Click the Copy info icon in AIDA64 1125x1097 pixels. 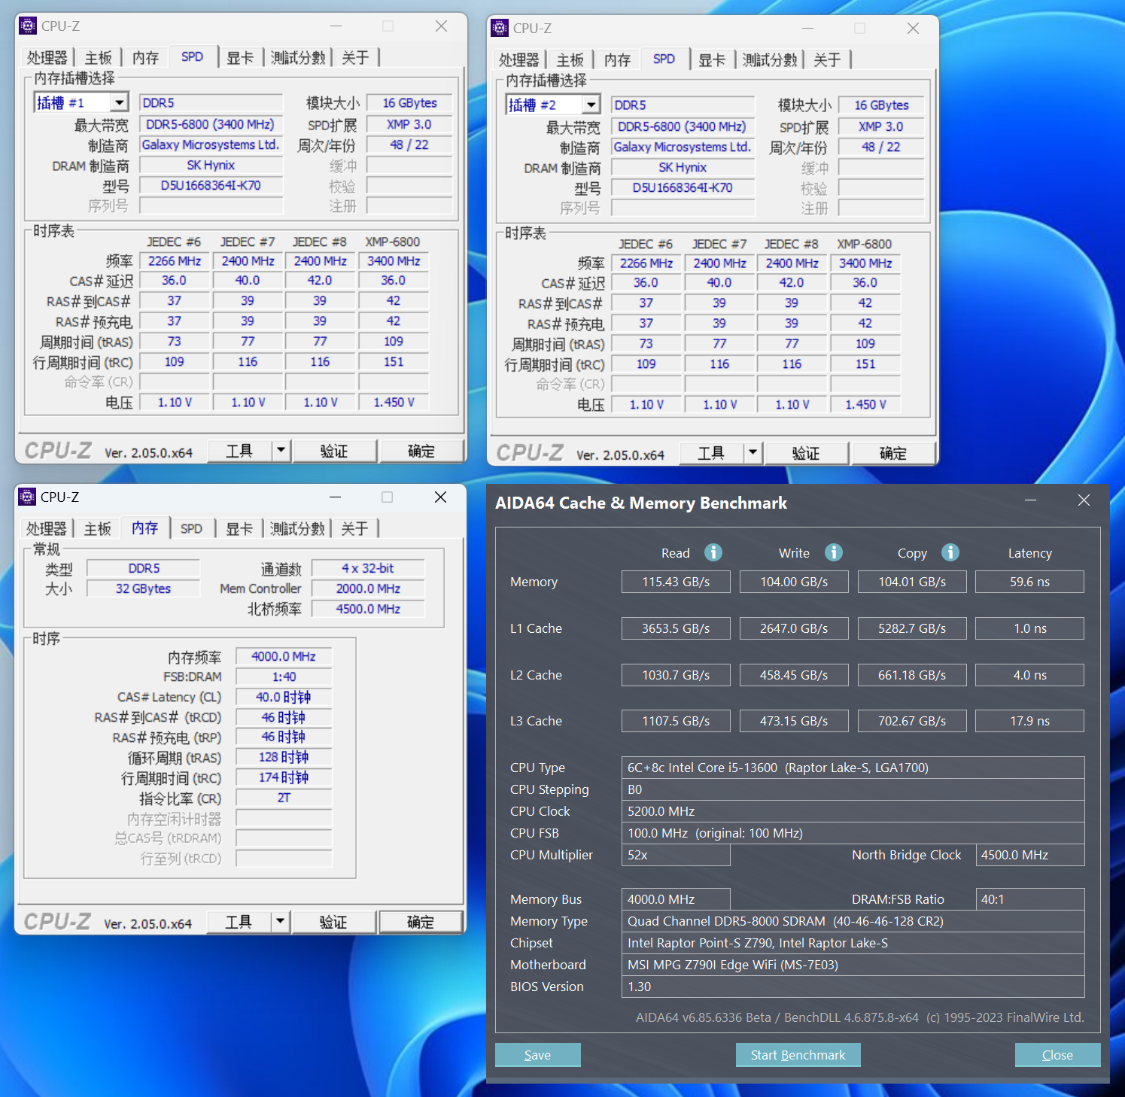[x=950, y=552]
